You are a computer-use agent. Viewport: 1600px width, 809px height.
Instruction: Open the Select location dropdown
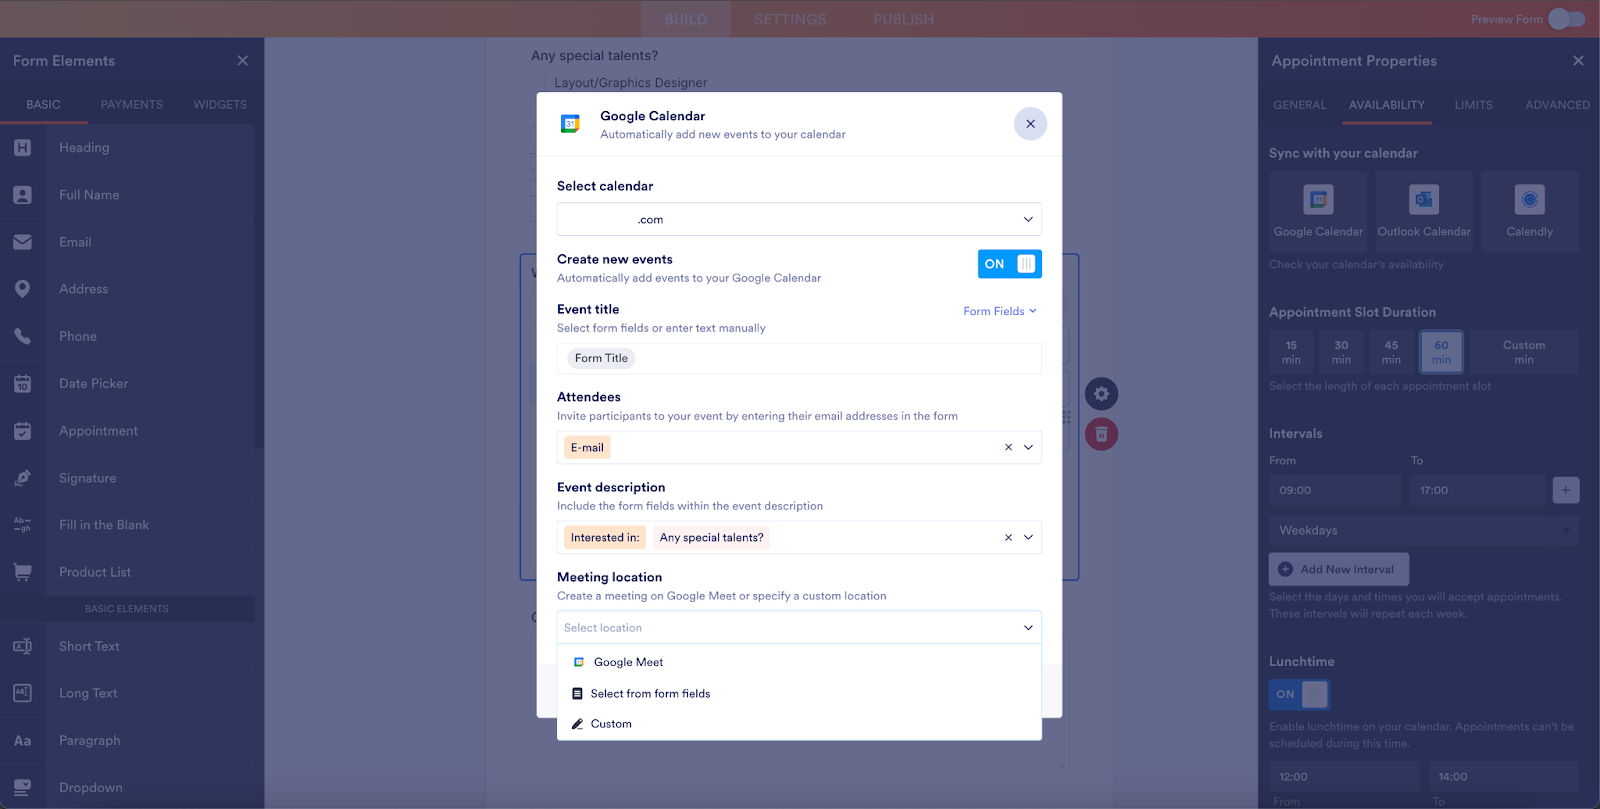799,628
